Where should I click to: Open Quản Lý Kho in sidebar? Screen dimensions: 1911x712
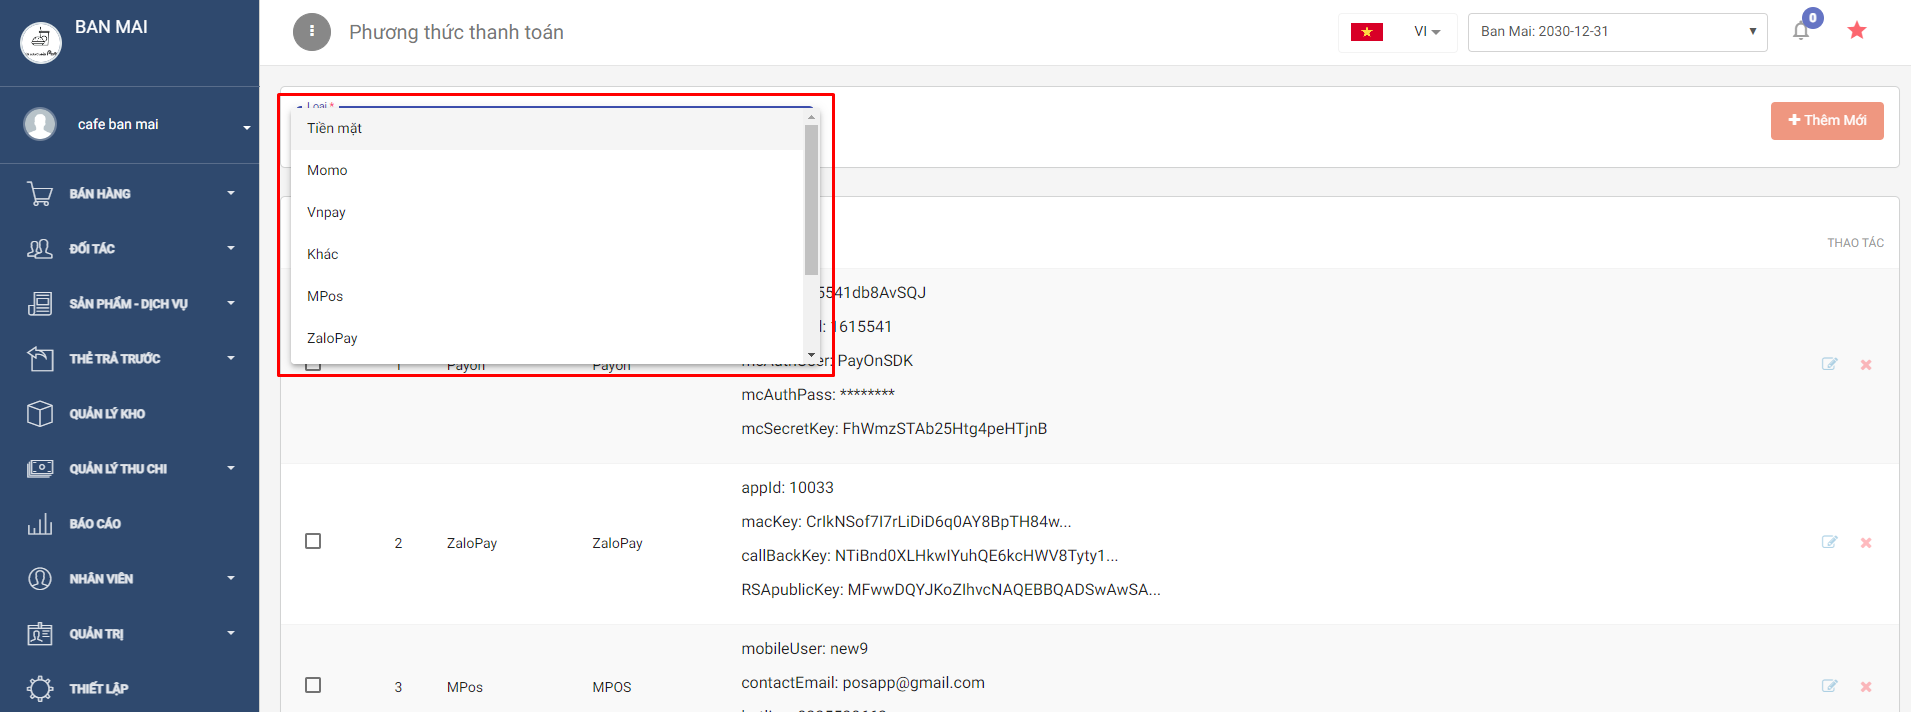pos(107,414)
